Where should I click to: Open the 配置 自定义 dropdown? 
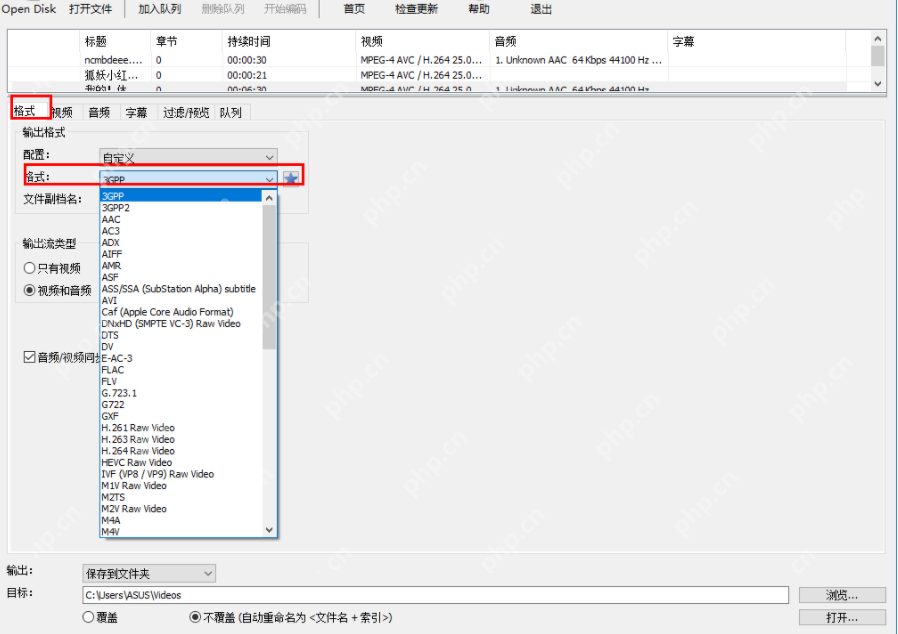[x=188, y=157]
